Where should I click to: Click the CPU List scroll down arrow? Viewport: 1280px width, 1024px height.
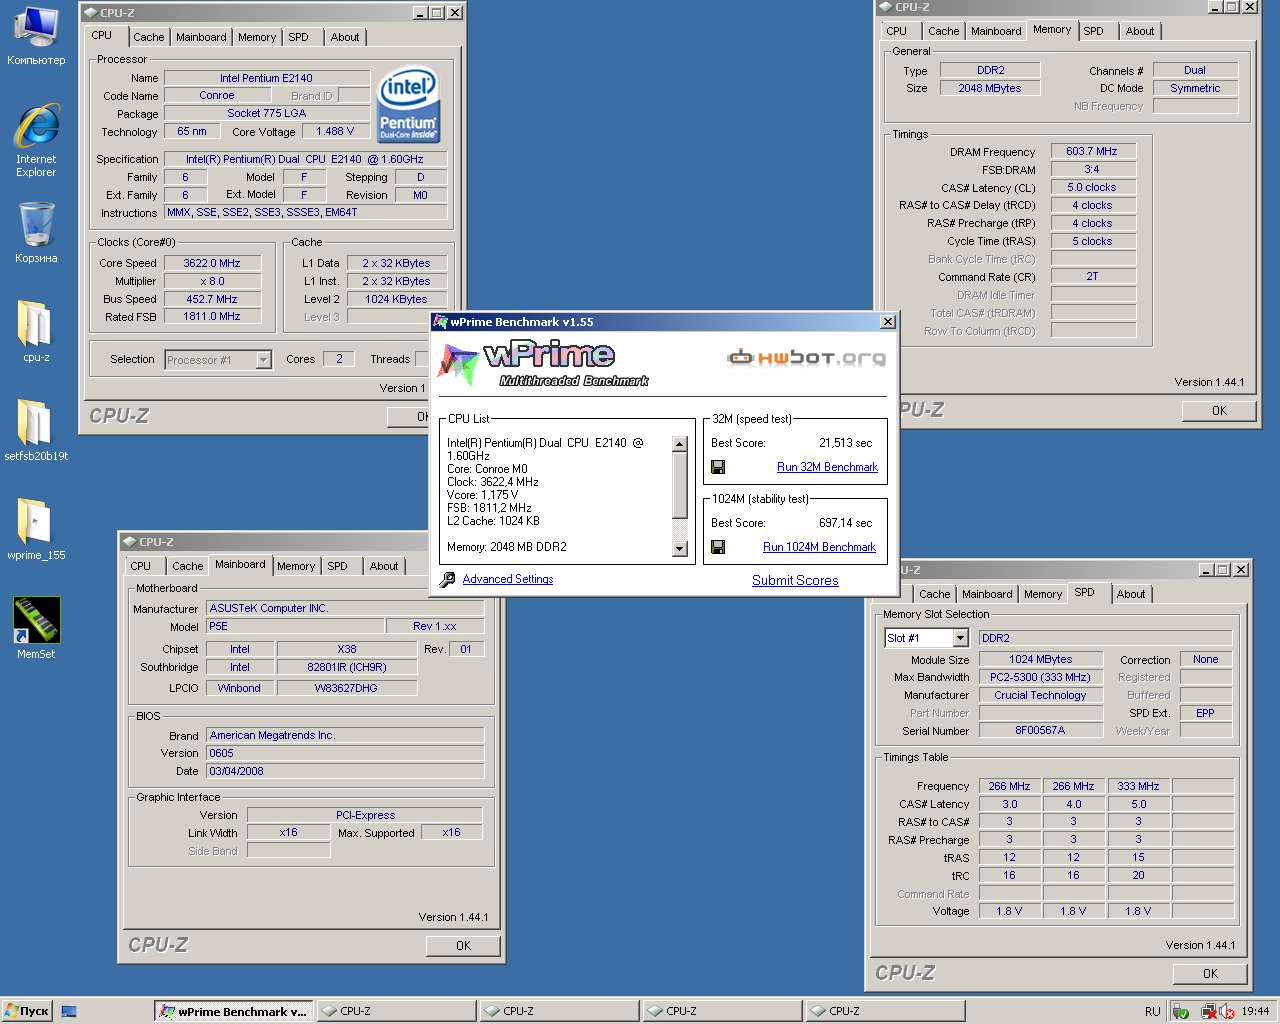point(680,548)
